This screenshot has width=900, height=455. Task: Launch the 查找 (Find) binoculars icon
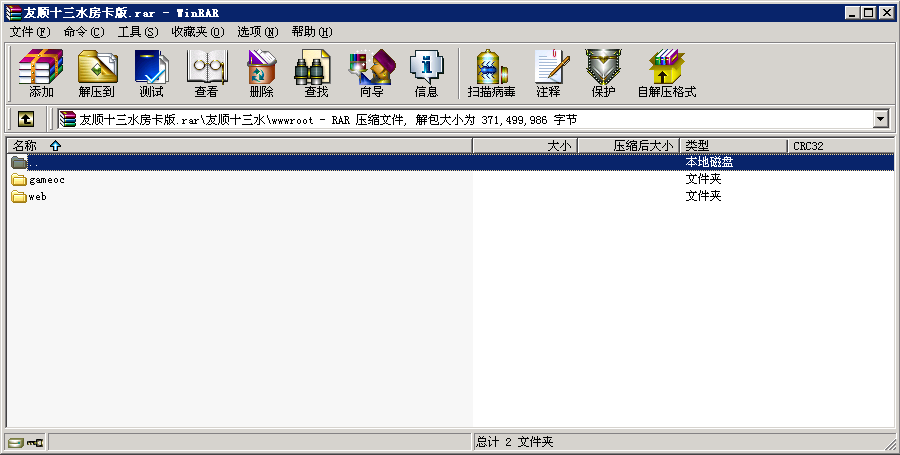click(316, 73)
